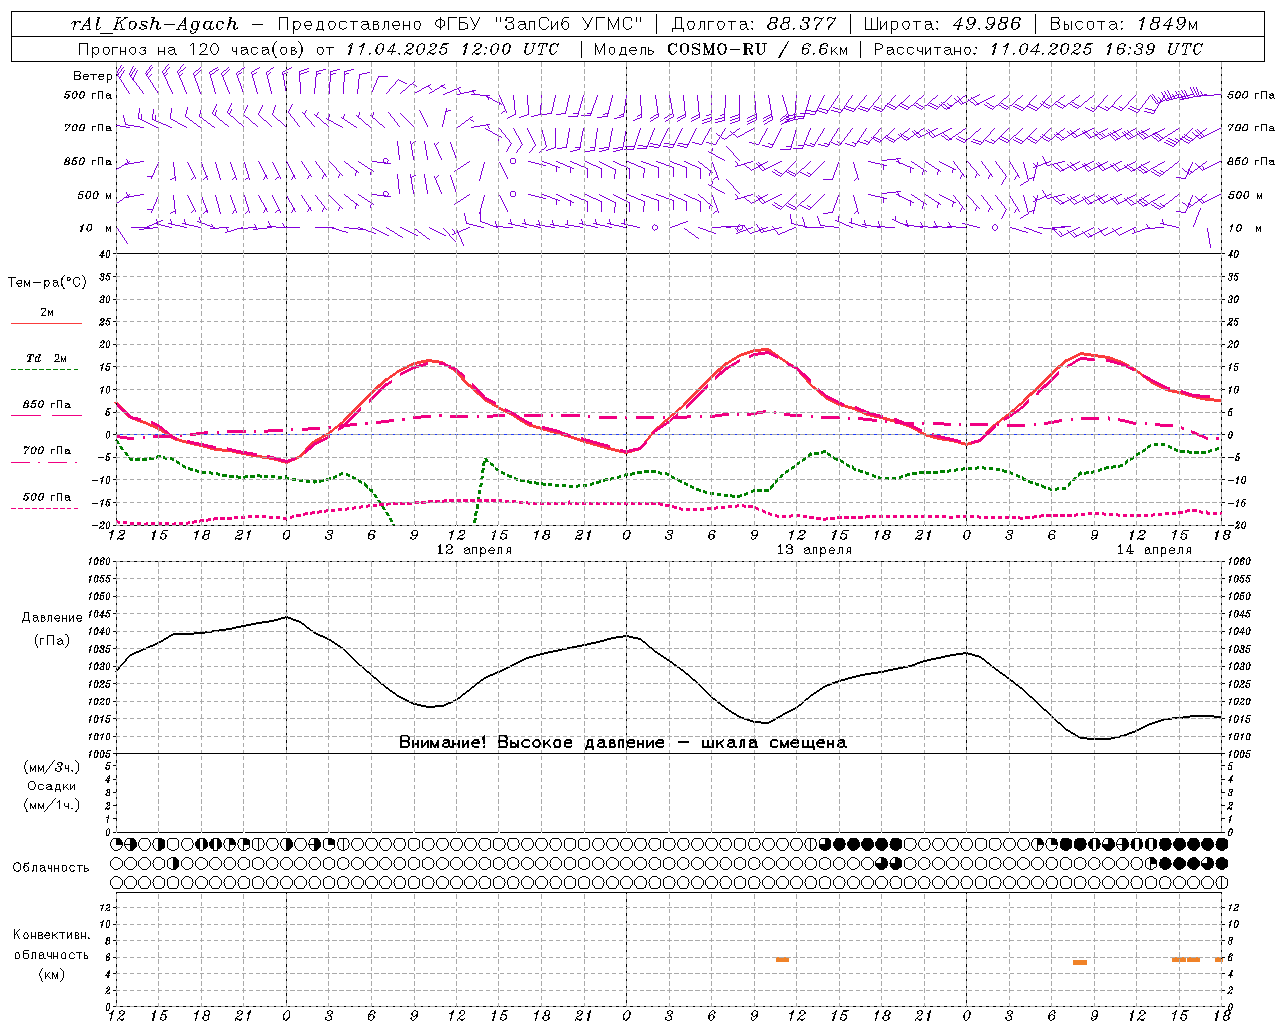Click the (гПа) pressure unit label
Screen dimensions: 1280x1024
click(x=51, y=641)
